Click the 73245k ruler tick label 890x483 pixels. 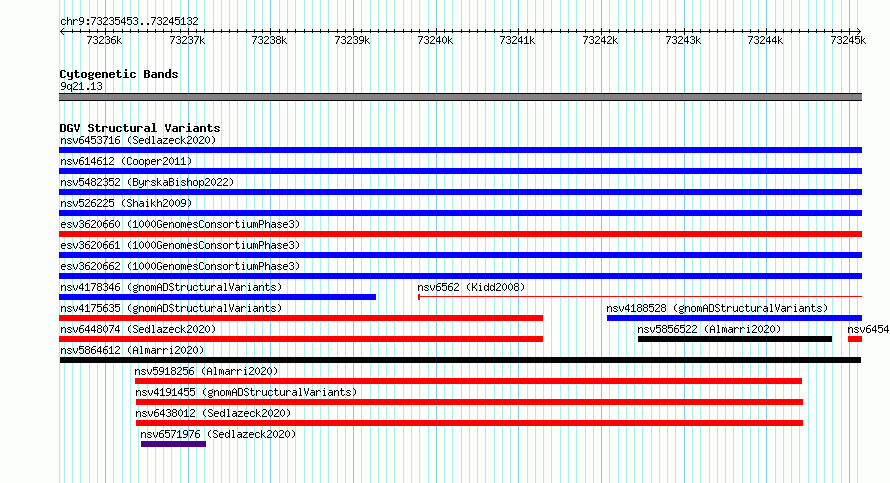(848, 40)
